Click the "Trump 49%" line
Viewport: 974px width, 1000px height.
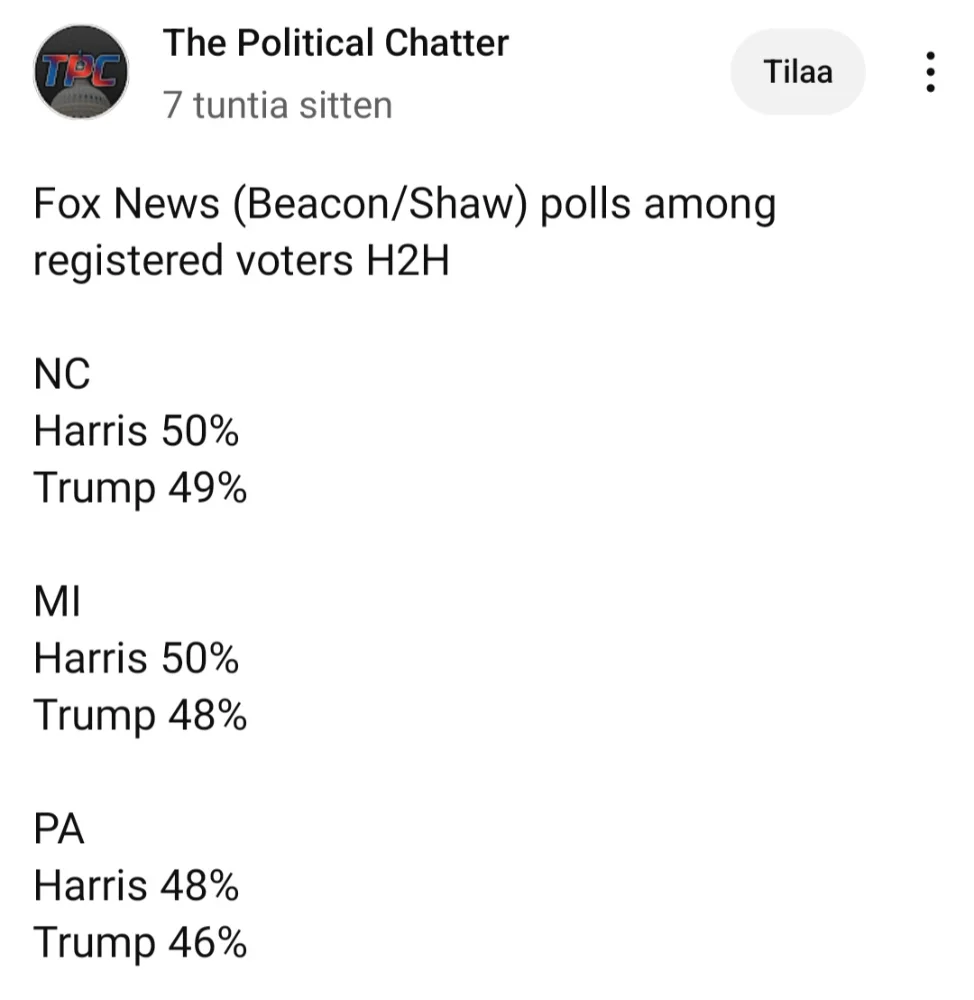(139, 489)
